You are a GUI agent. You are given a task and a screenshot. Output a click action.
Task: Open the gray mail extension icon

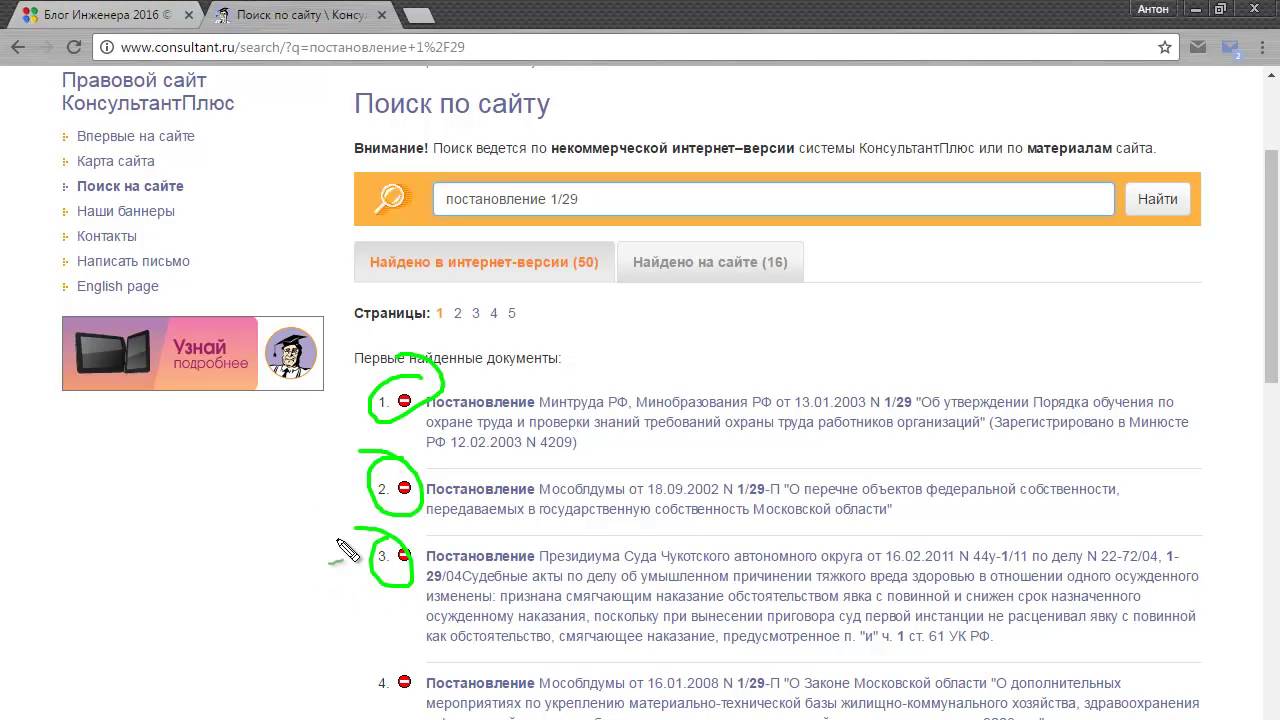[1198, 47]
